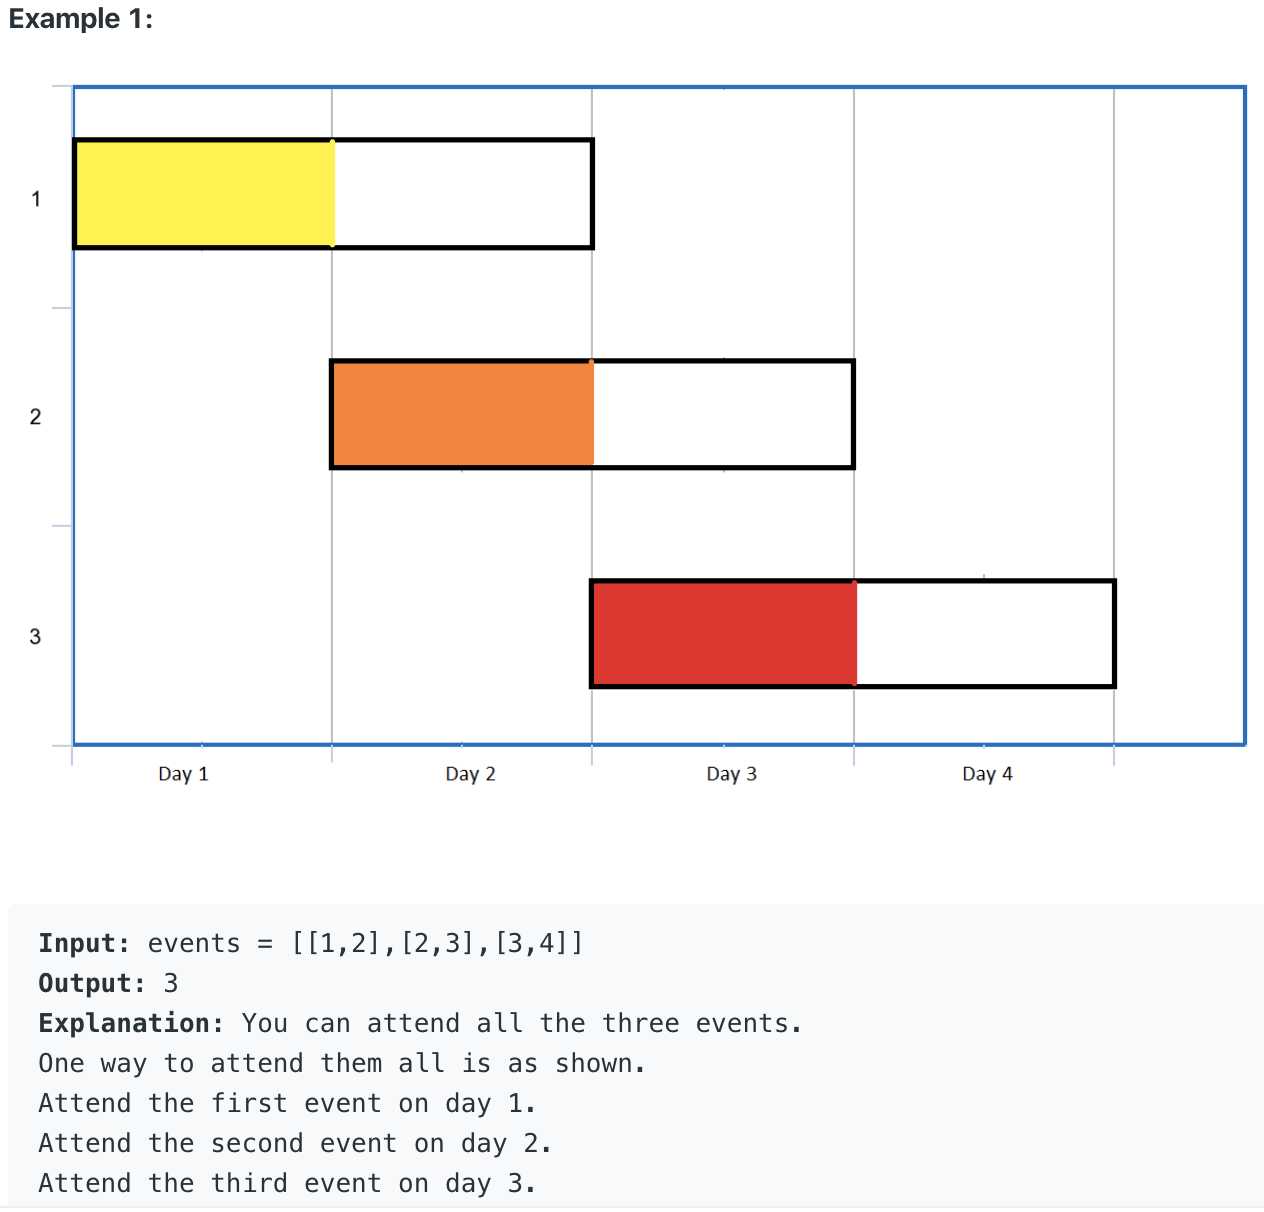
Task: Click the "Day 2" axis label
Action: coord(470,774)
